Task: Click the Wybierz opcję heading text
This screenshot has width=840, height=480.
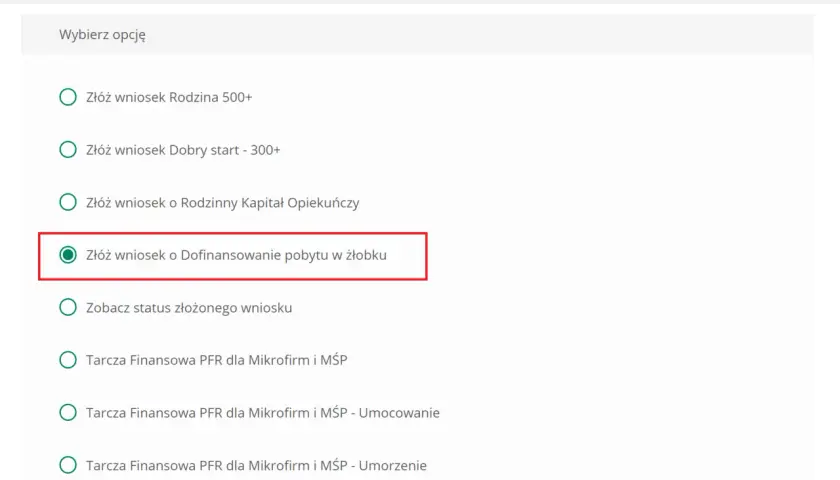Action: (102, 35)
